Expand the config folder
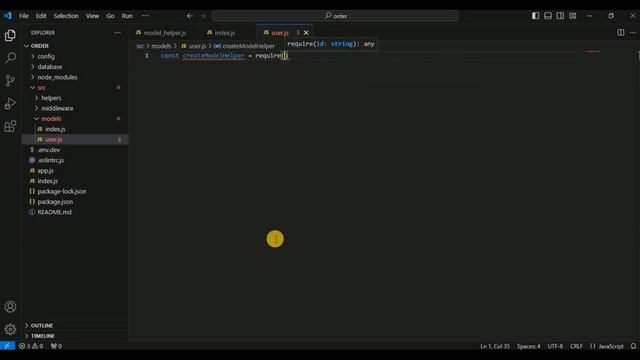 (x=46, y=56)
